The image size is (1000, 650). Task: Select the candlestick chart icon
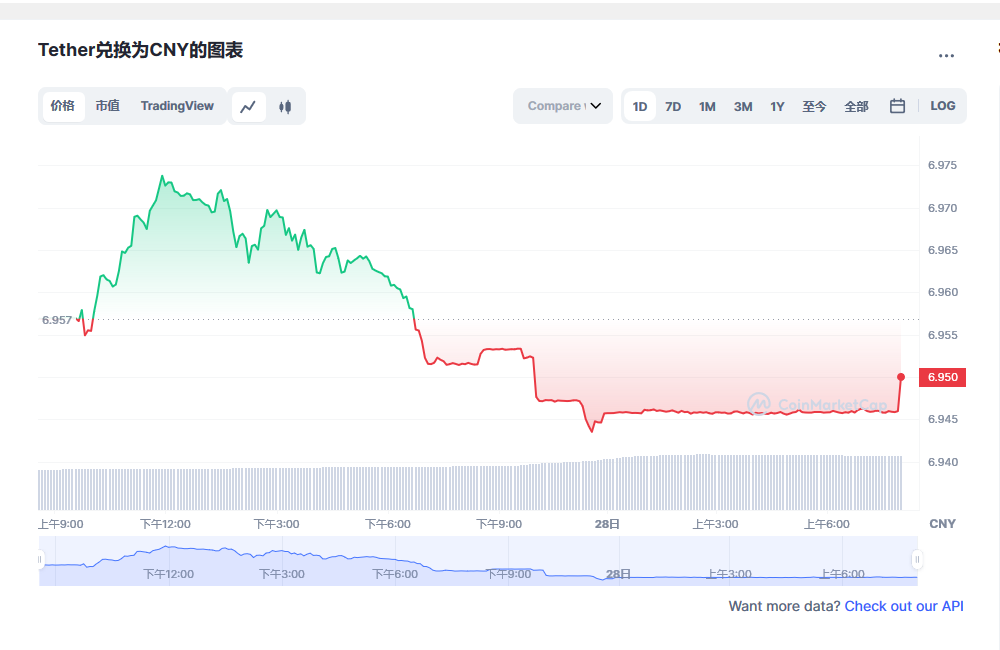[286, 105]
